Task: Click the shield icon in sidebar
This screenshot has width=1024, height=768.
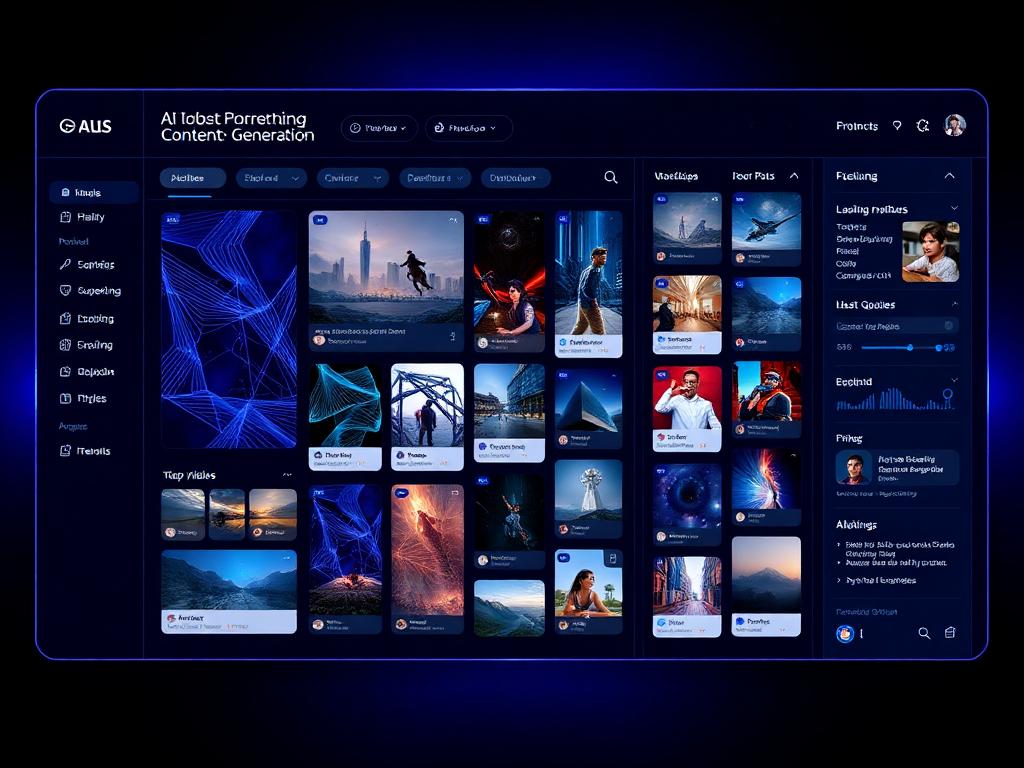Action: [x=65, y=291]
